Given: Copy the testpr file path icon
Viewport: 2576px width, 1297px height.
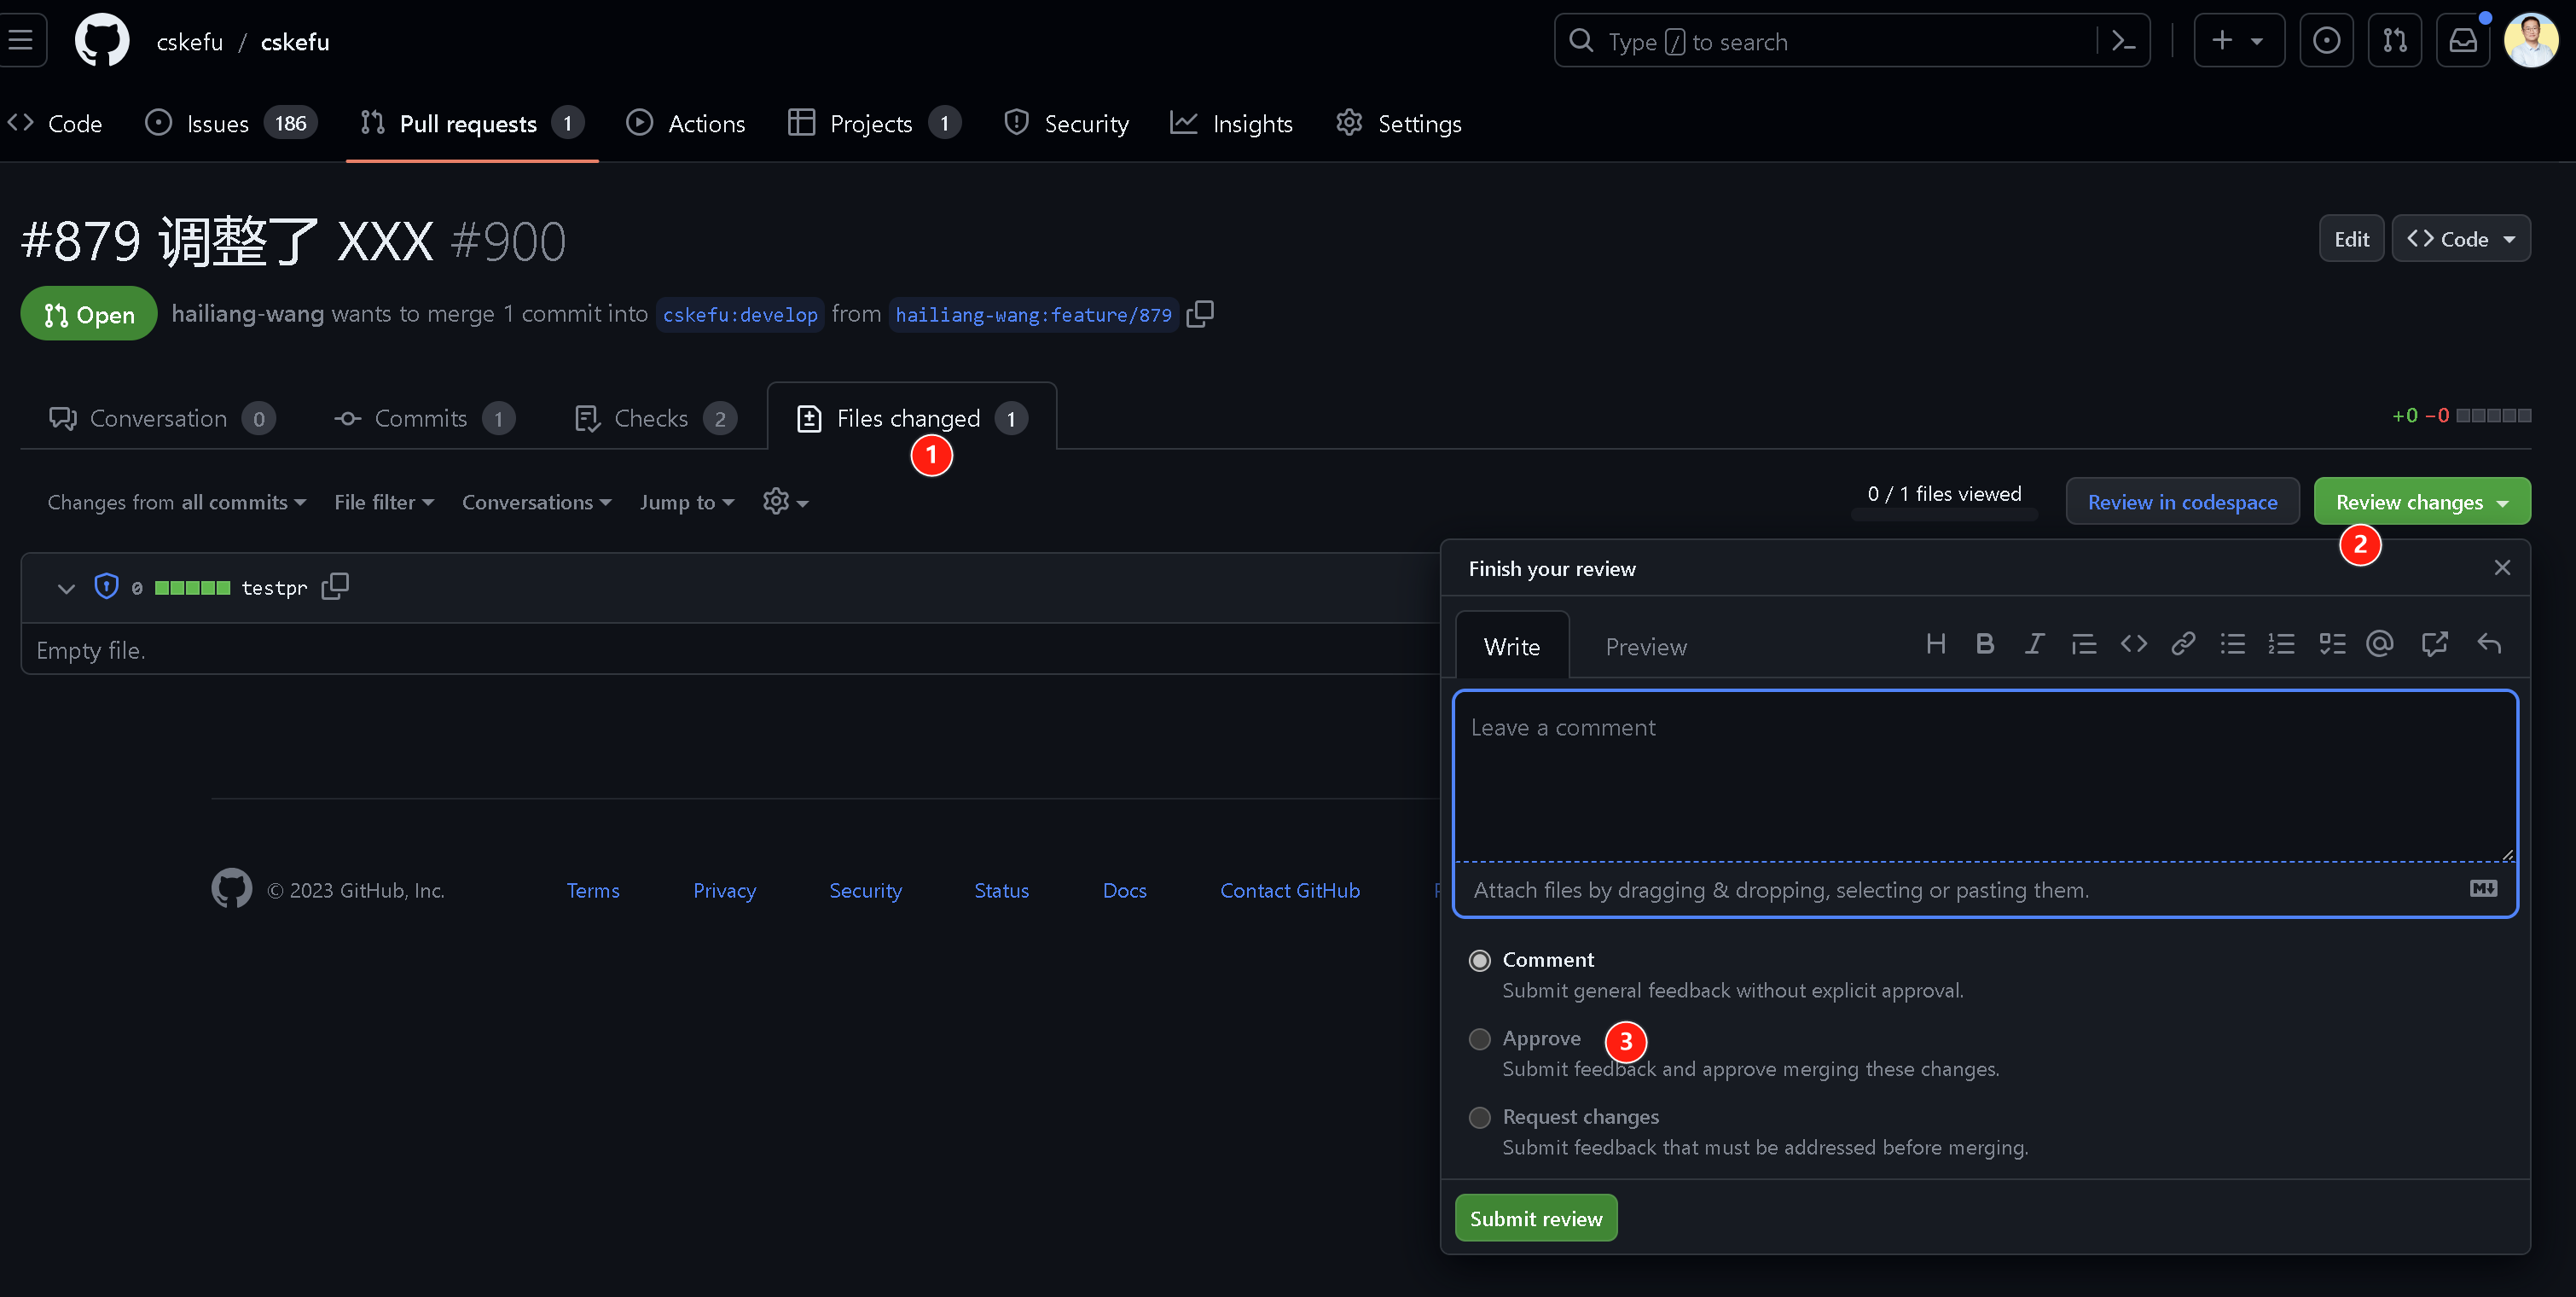Looking at the screenshot, I should pos(335,587).
